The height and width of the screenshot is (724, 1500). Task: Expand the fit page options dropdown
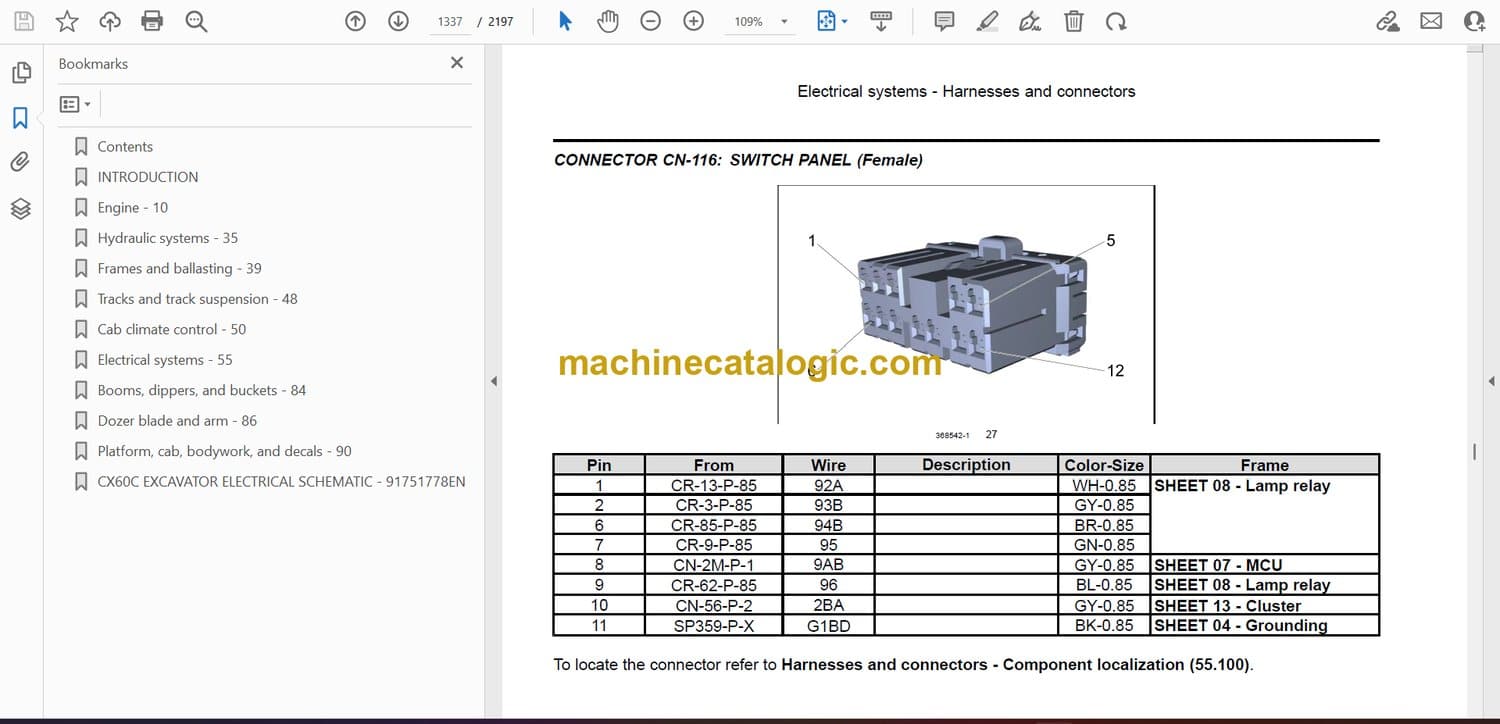pos(845,21)
